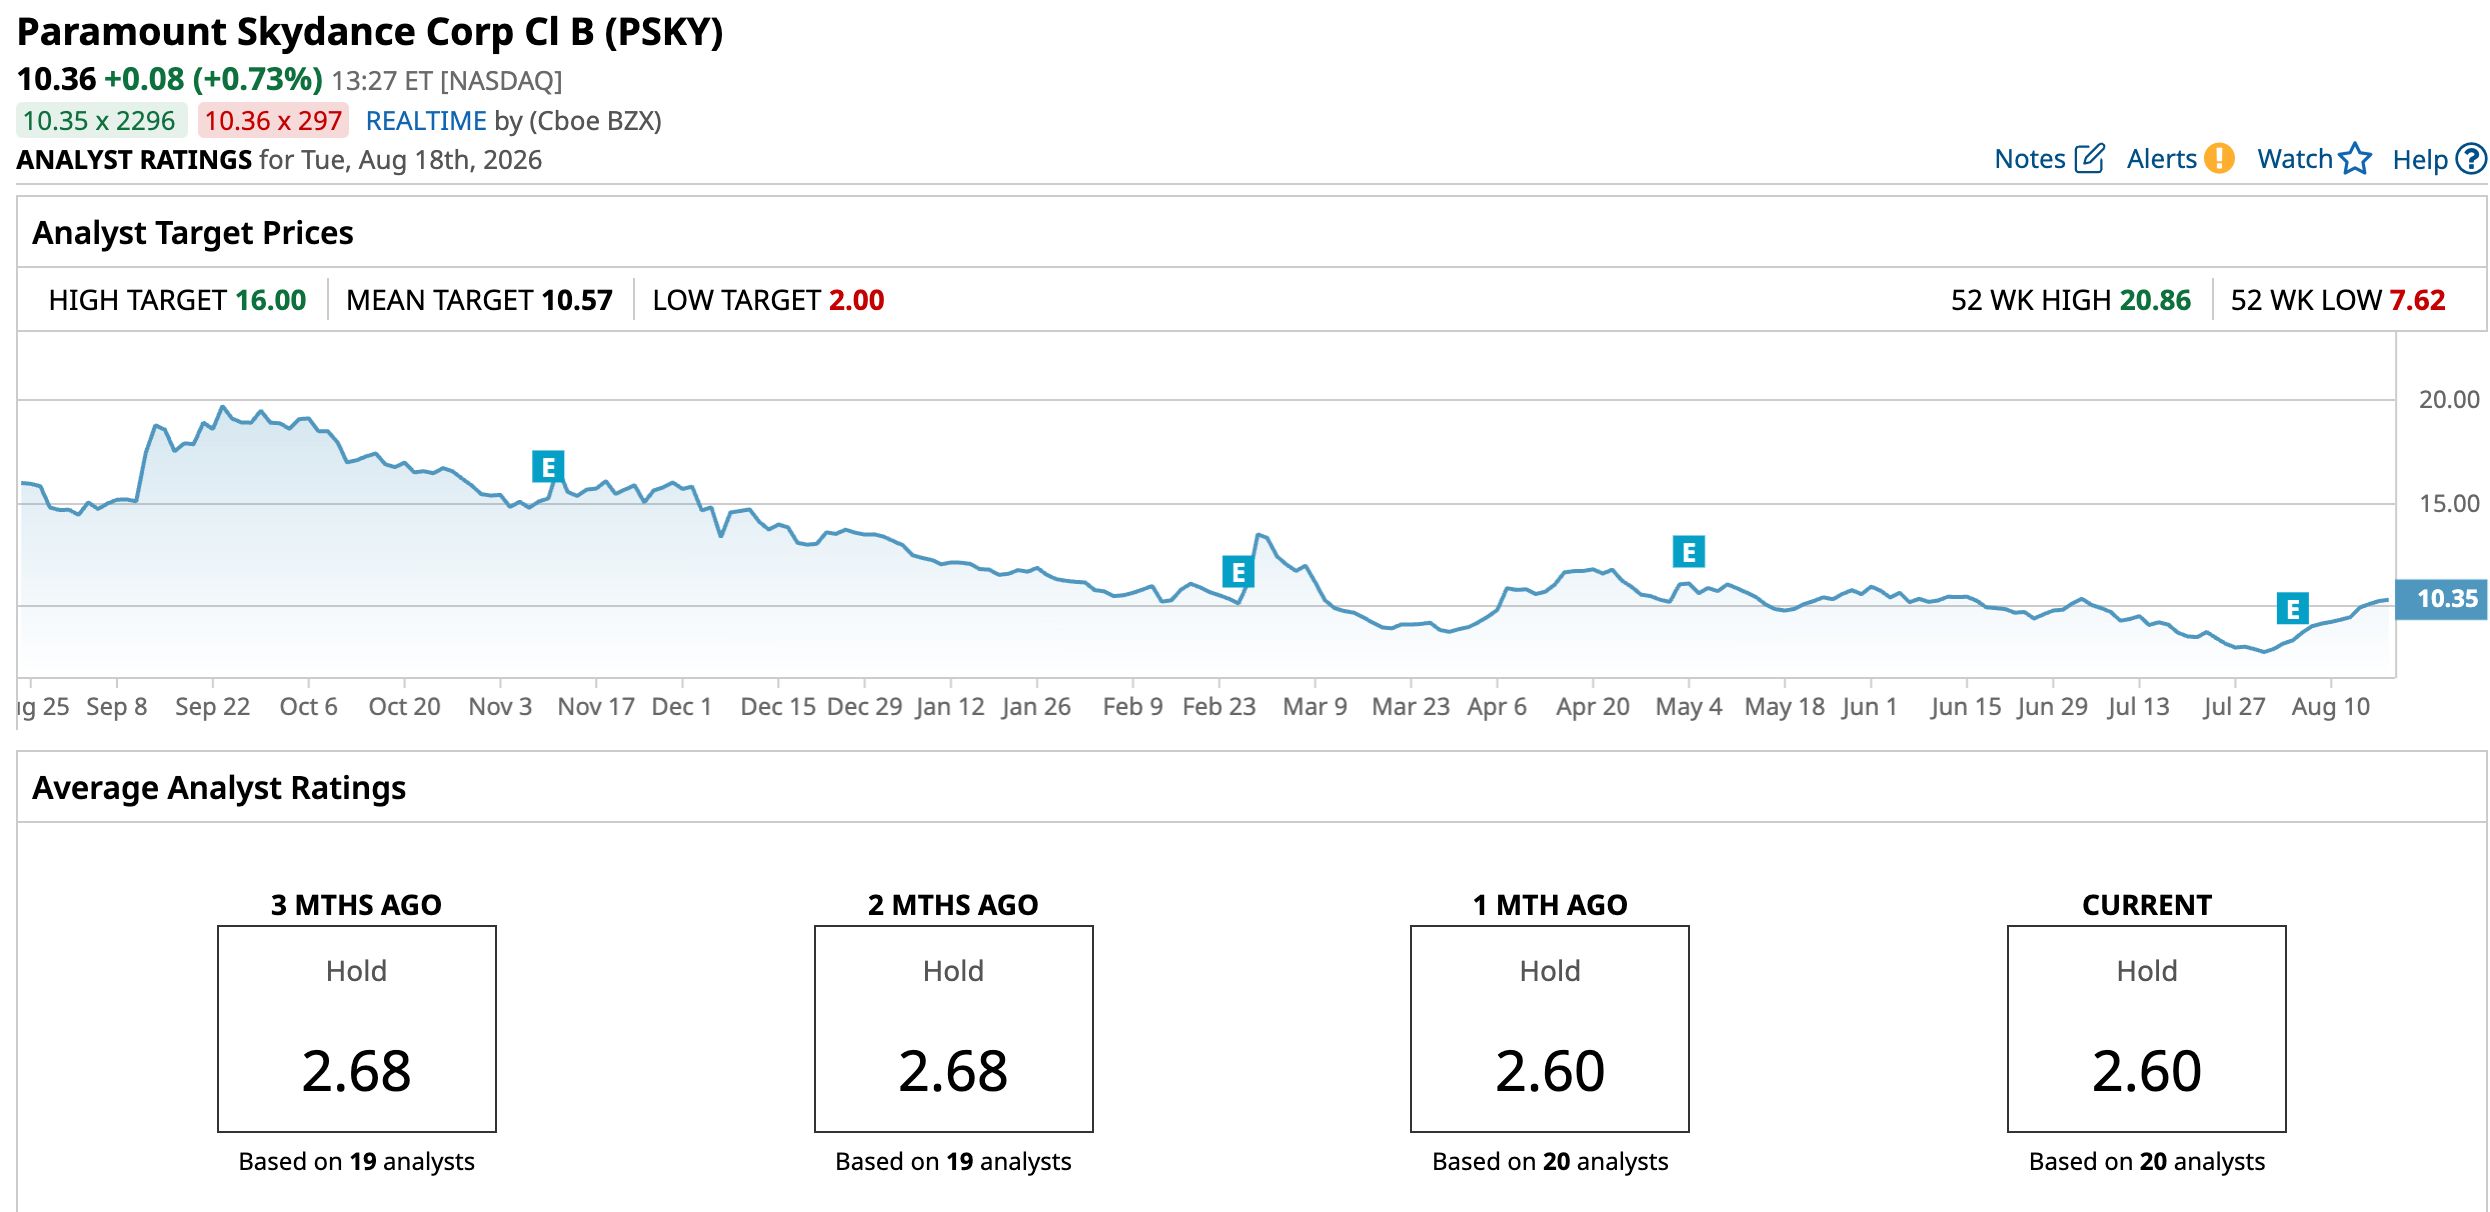Open Notes via the pencil icon

tap(2089, 159)
